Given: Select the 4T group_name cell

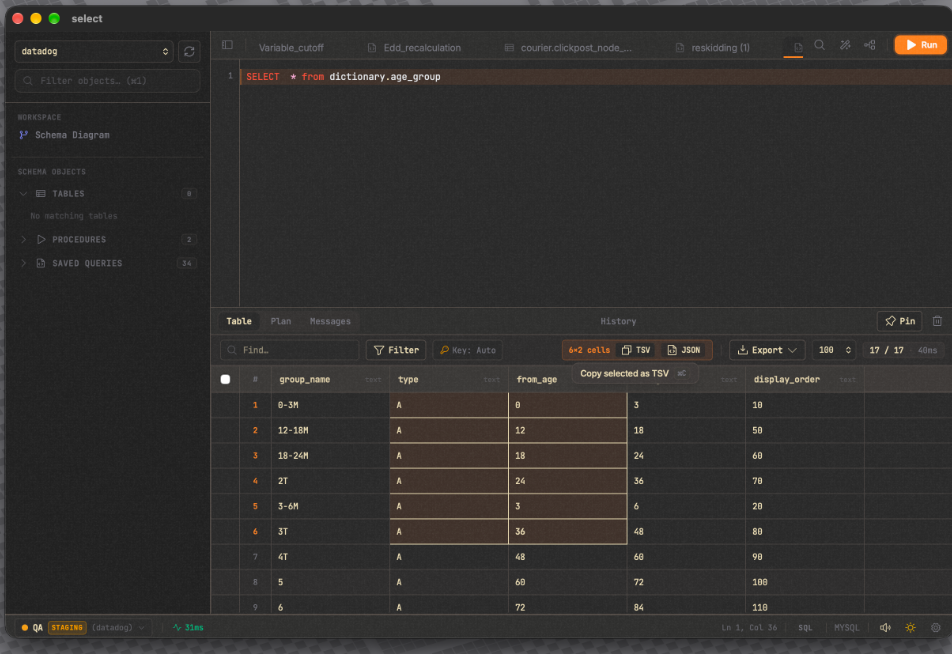Looking at the screenshot, I should (330, 557).
